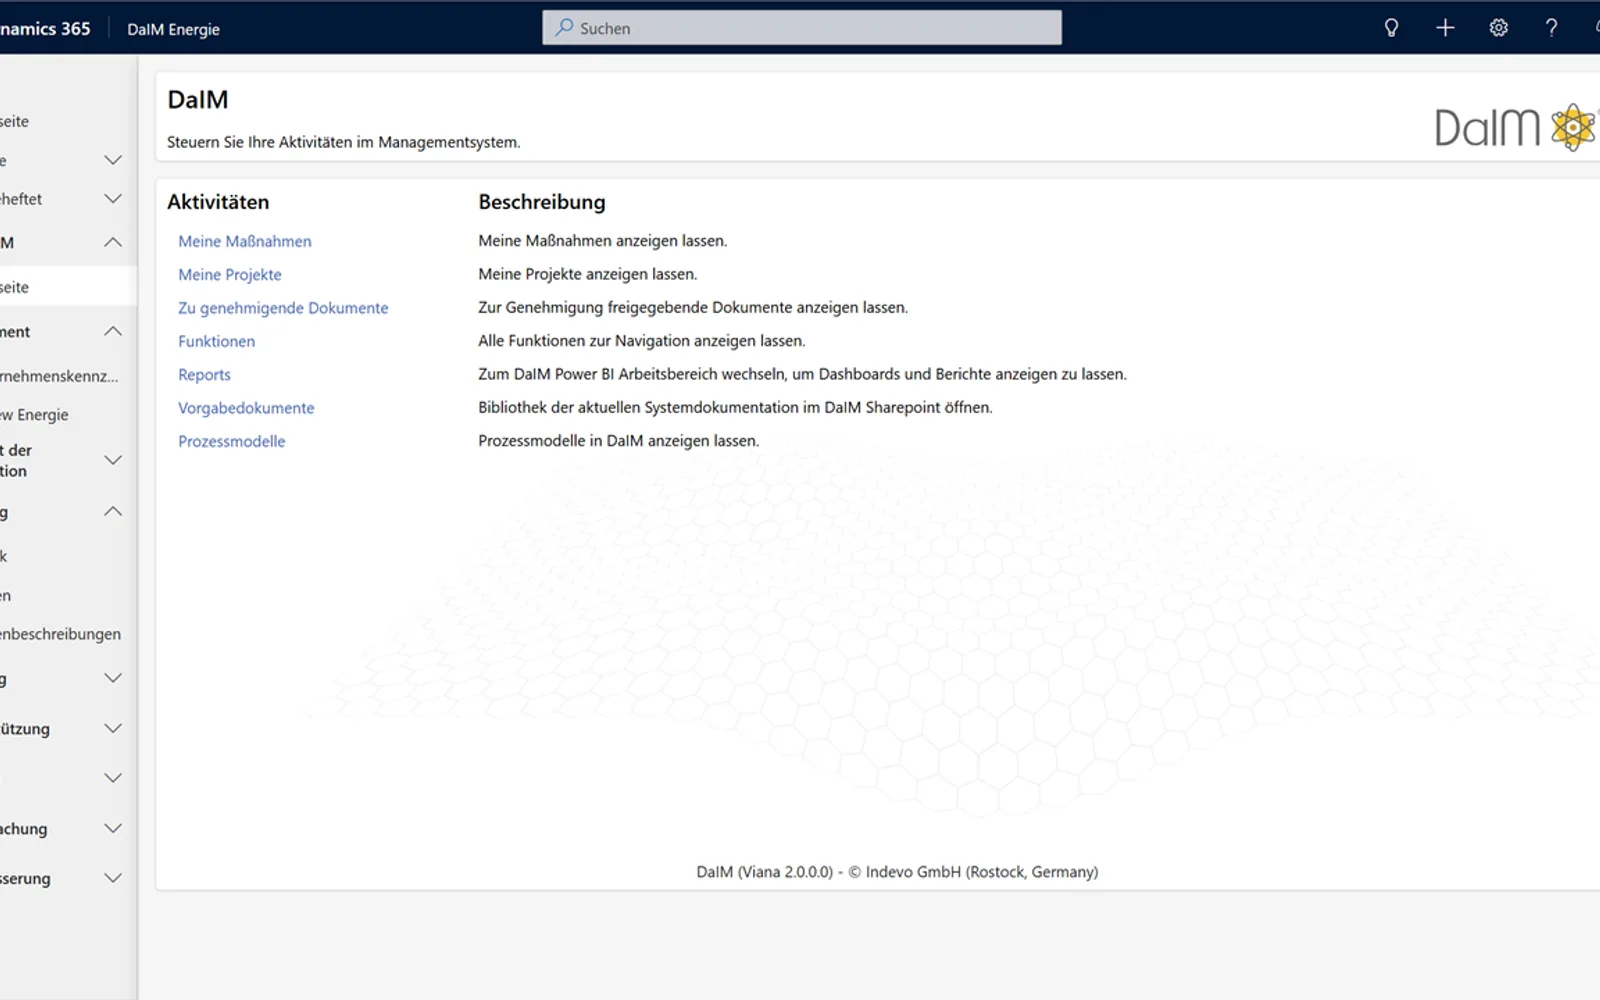1600x1000 pixels.
Task: Expand the chevron below 'enbeschreibungen'
Action: tap(113, 678)
